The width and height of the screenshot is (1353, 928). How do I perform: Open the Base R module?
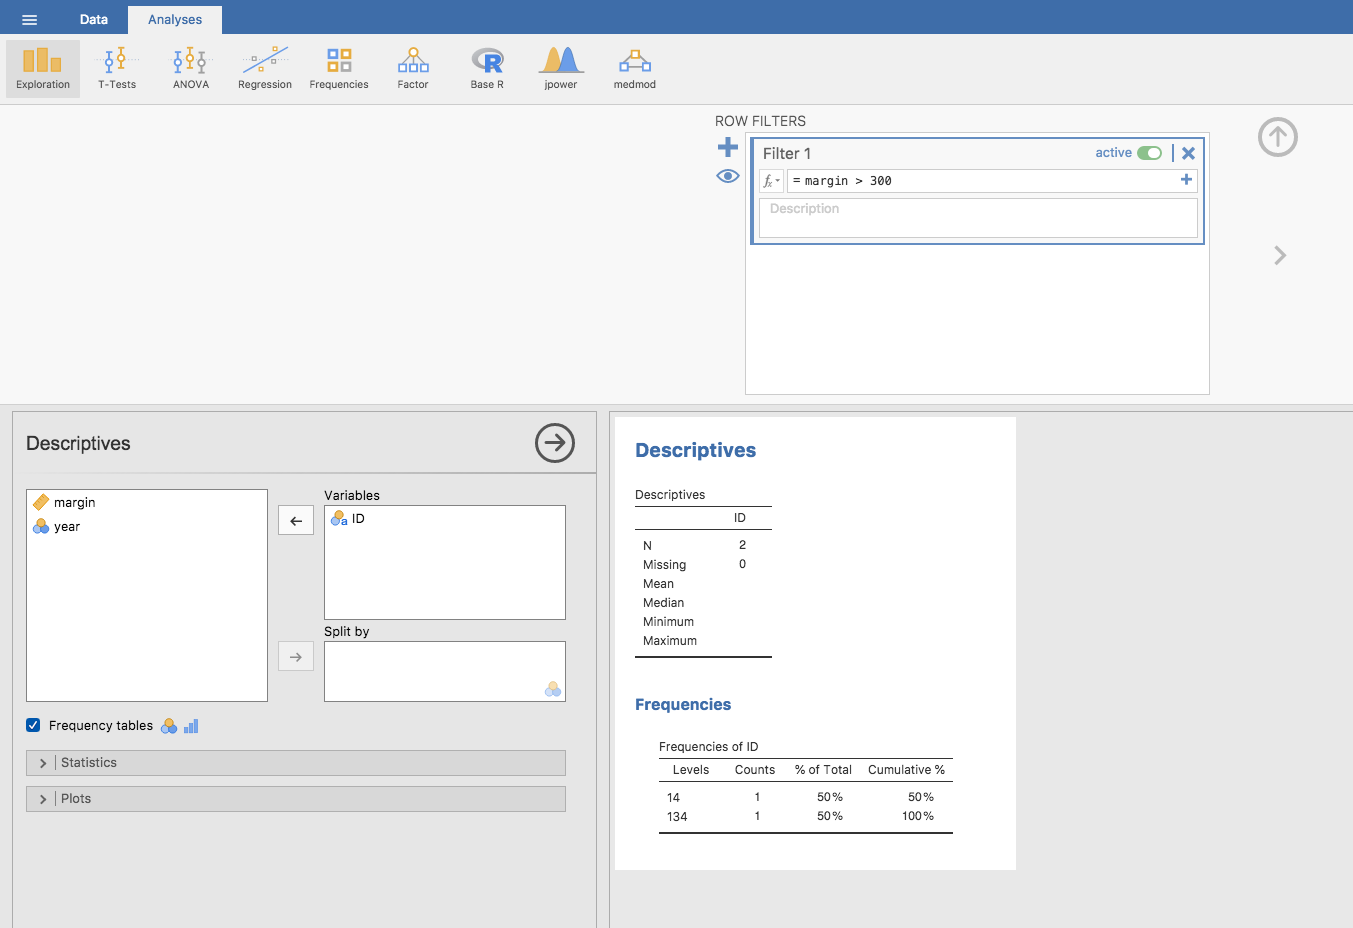pyautogui.click(x=487, y=68)
